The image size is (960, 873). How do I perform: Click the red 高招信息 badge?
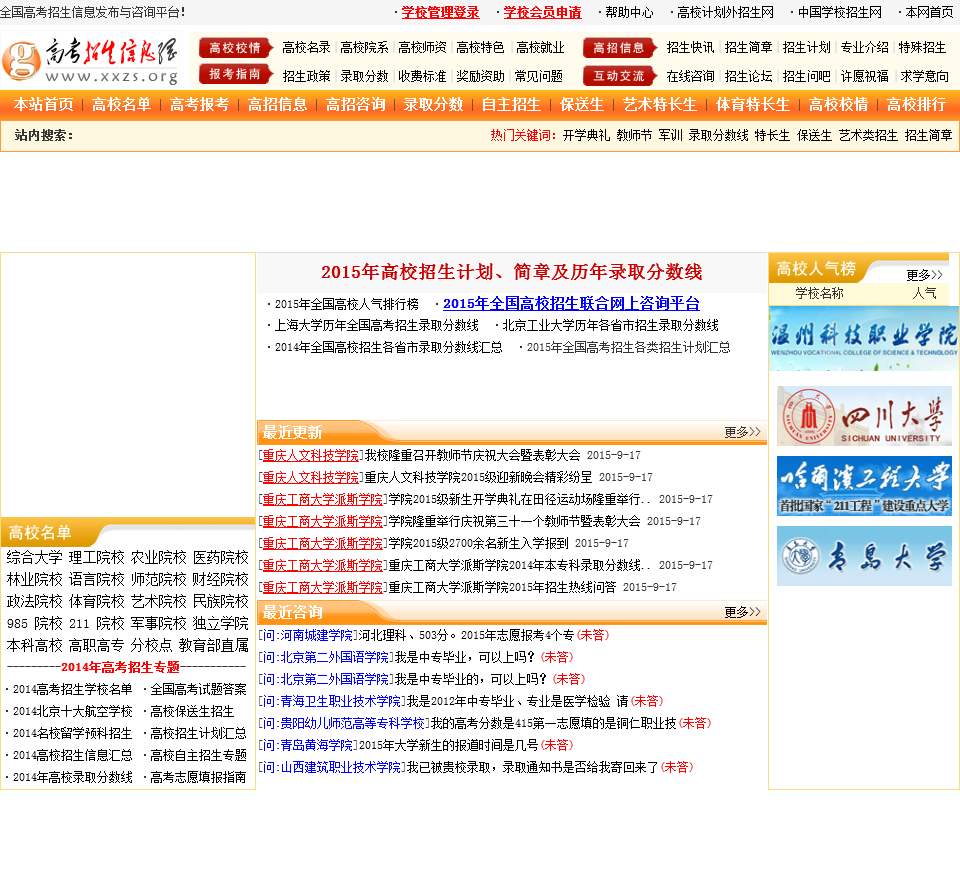pyautogui.click(x=620, y=48)
